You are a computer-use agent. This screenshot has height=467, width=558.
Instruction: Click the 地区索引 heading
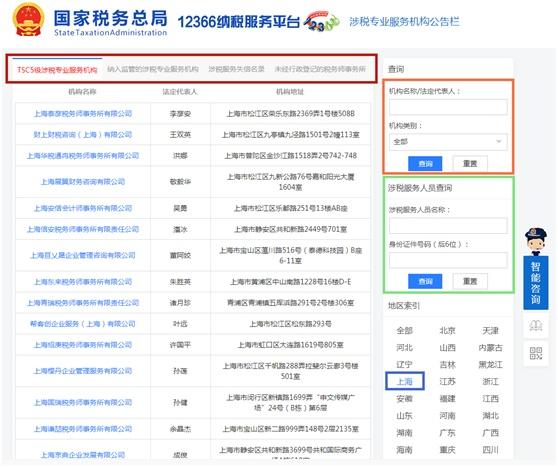pyautogui.click(x=404, y=306)
